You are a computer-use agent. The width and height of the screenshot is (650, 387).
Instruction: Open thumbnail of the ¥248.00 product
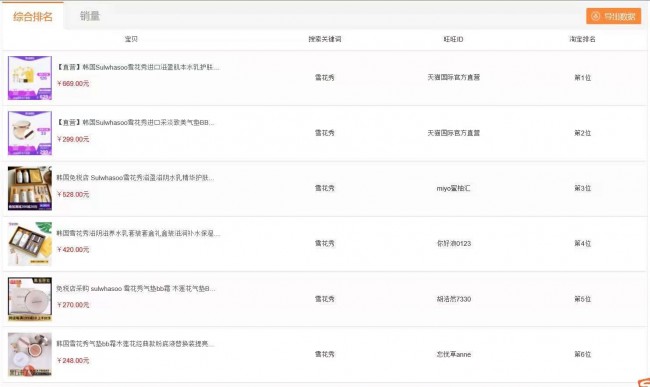coord(30,354)
